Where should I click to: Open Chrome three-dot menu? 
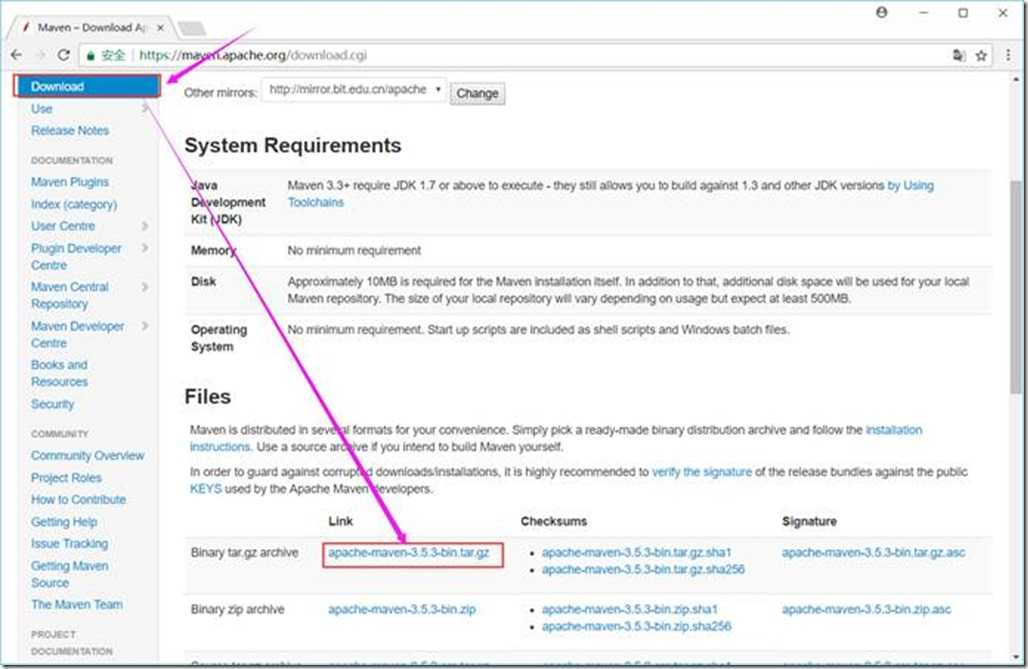[1008, 55]
